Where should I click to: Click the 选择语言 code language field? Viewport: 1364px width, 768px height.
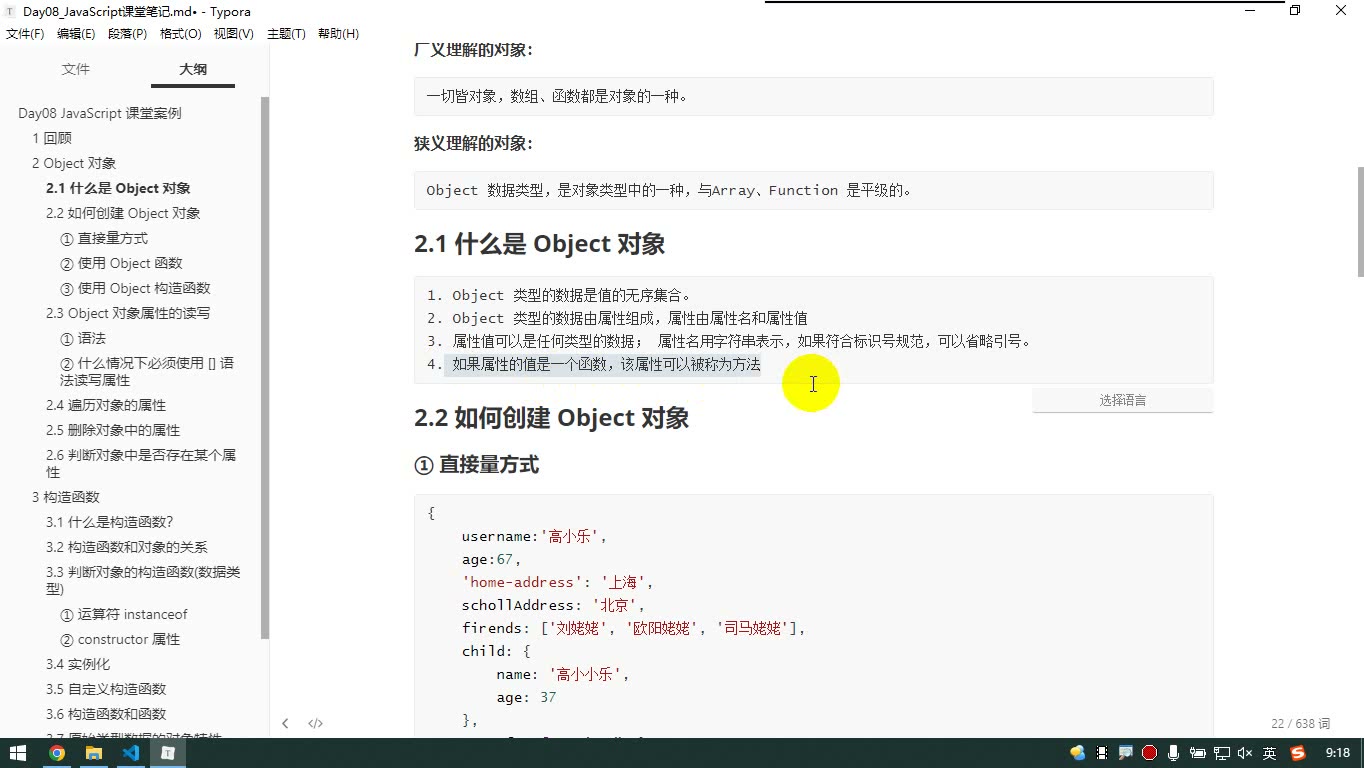(x=1122, y=400)
